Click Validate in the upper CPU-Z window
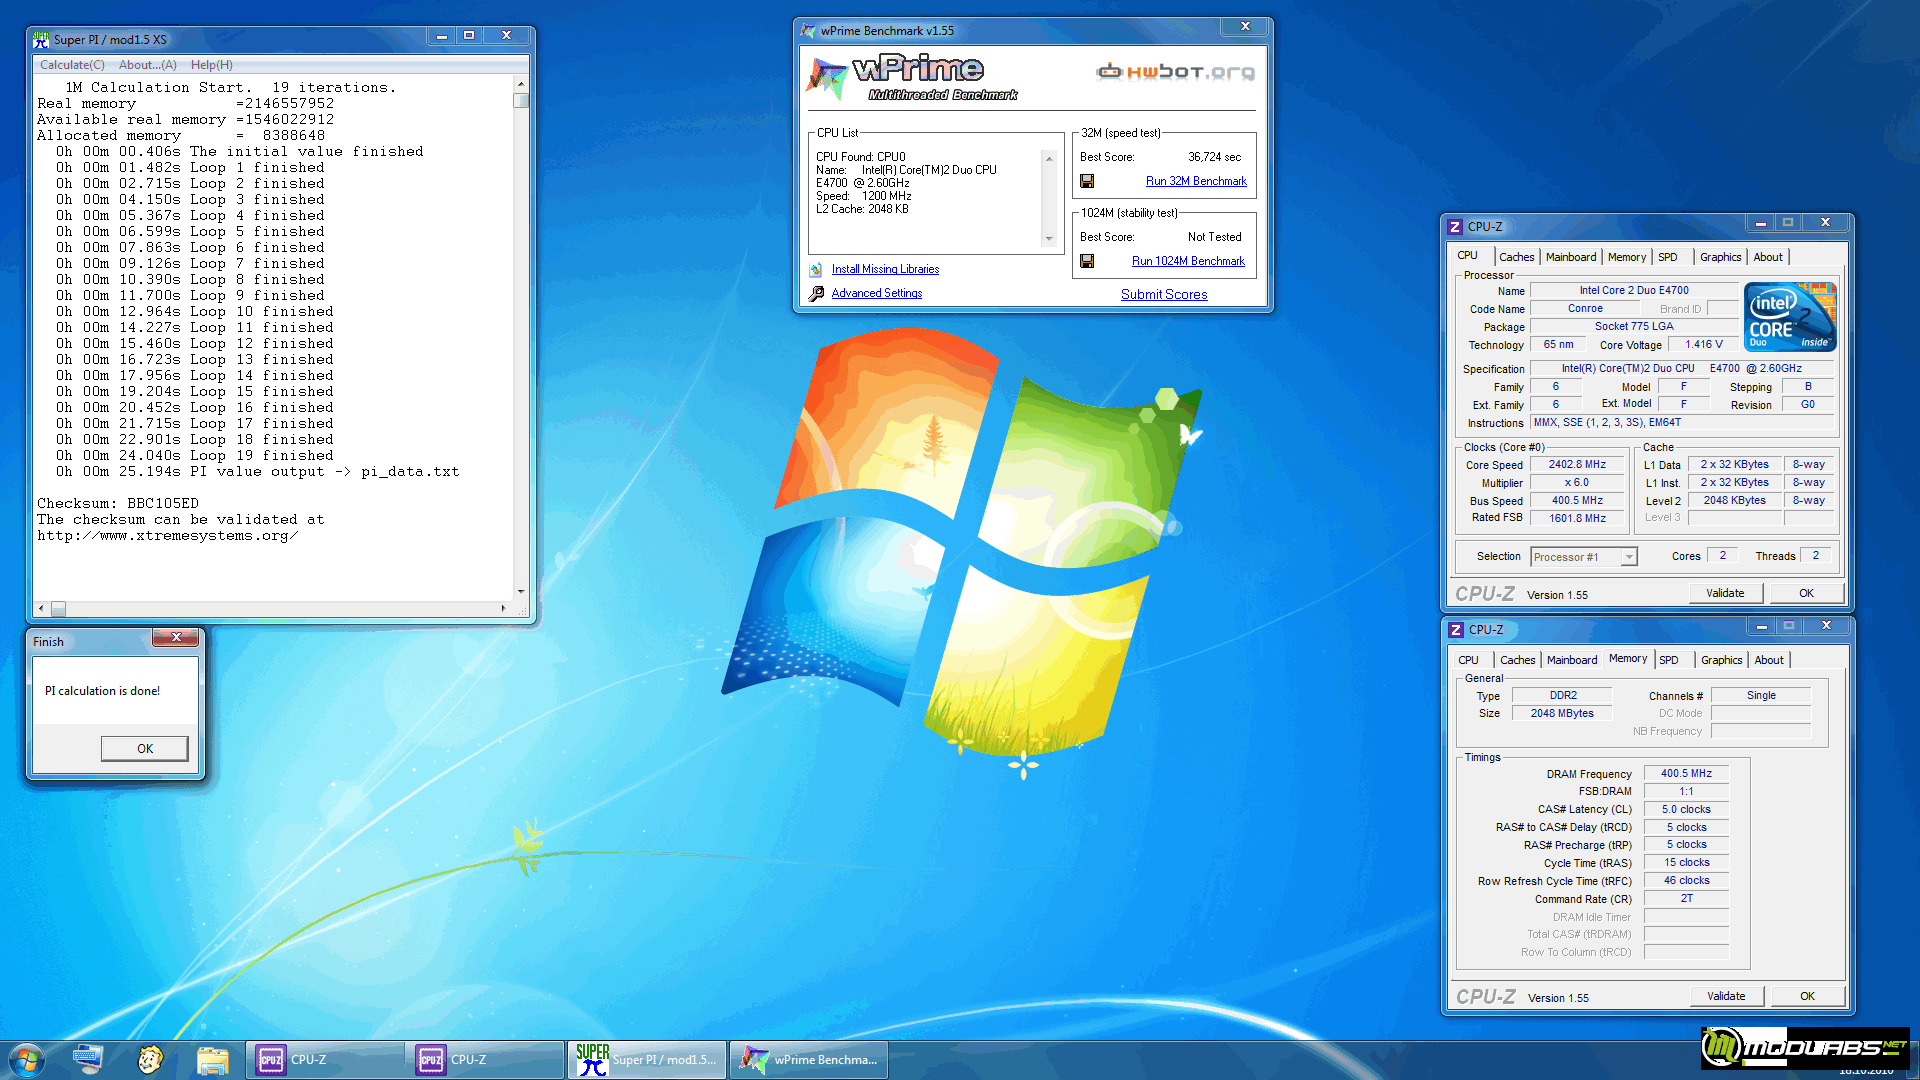 point(1725,593)
